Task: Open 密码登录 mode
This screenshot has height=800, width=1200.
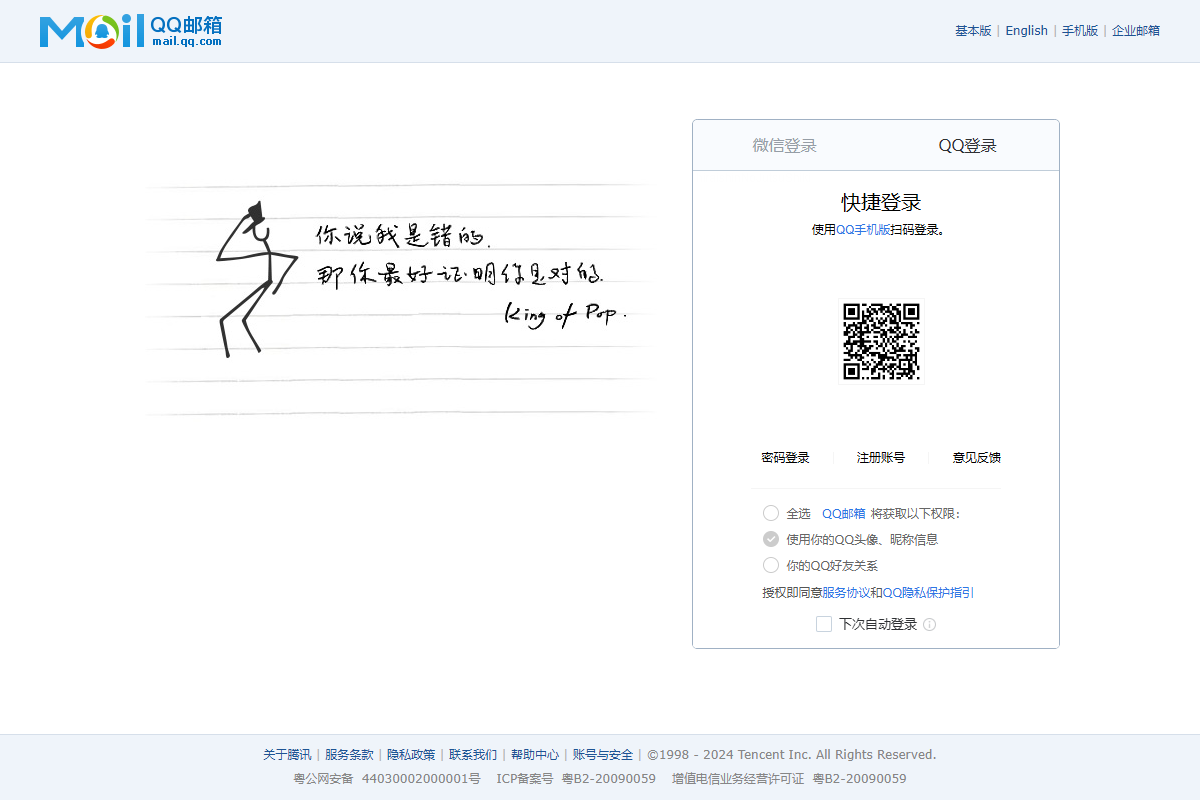Action: 786,457
